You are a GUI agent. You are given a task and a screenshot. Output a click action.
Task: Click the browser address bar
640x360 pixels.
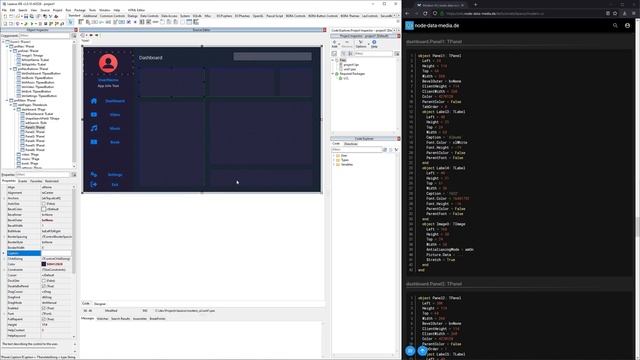pyautogui.click(x=522, y=13)
